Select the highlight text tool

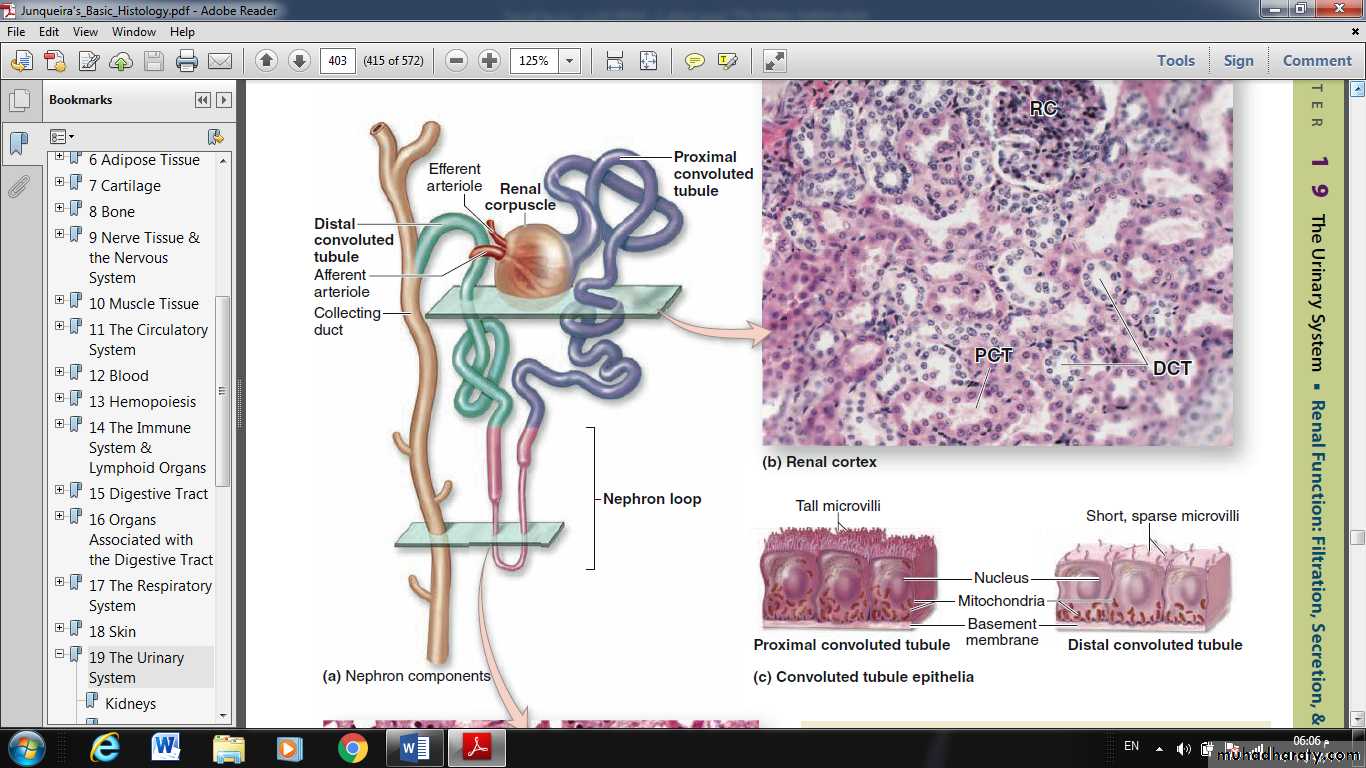coord(727,61)
